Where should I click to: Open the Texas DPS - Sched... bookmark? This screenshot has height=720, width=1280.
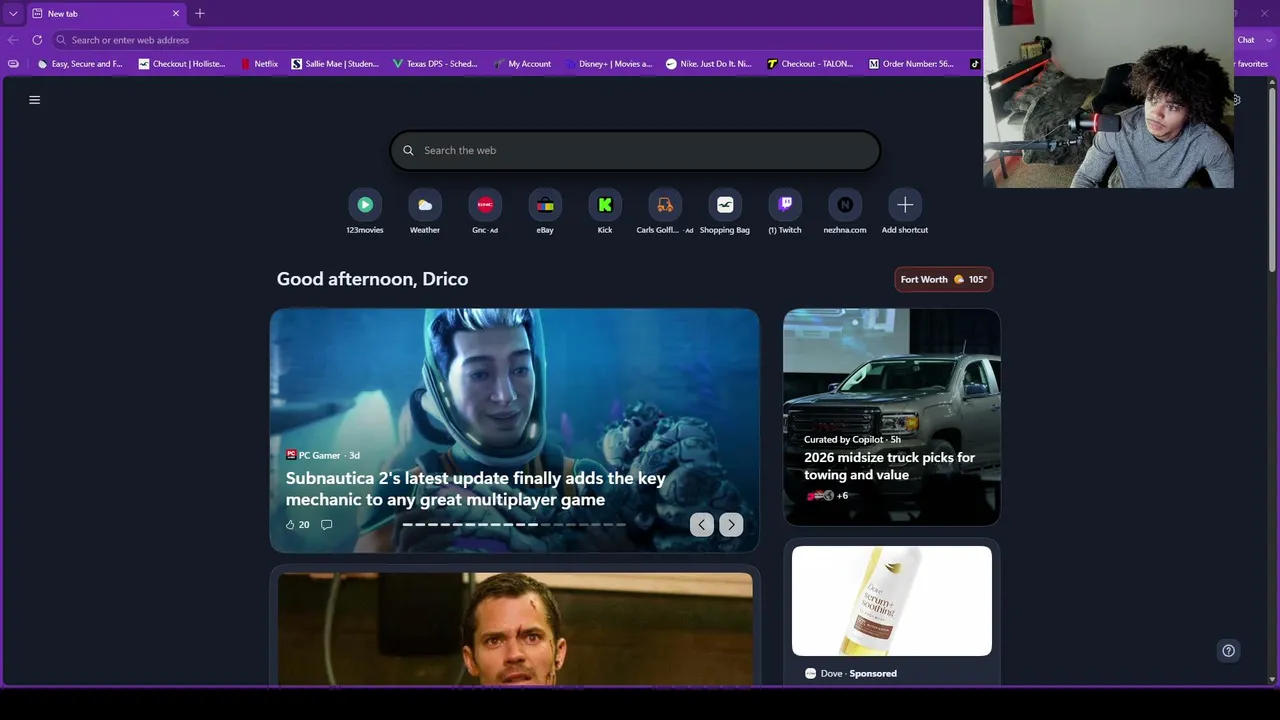(435, 64)
